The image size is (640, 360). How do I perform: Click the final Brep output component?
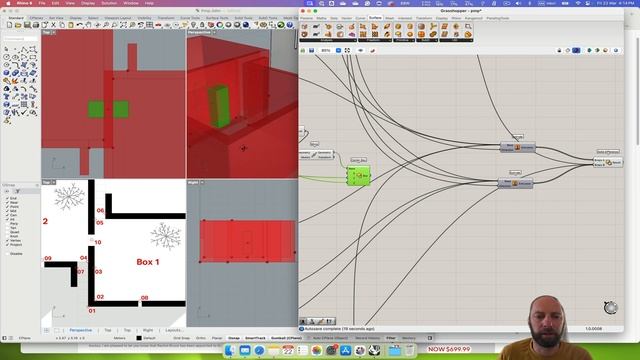pyautogui.click(x=608, y=162)
